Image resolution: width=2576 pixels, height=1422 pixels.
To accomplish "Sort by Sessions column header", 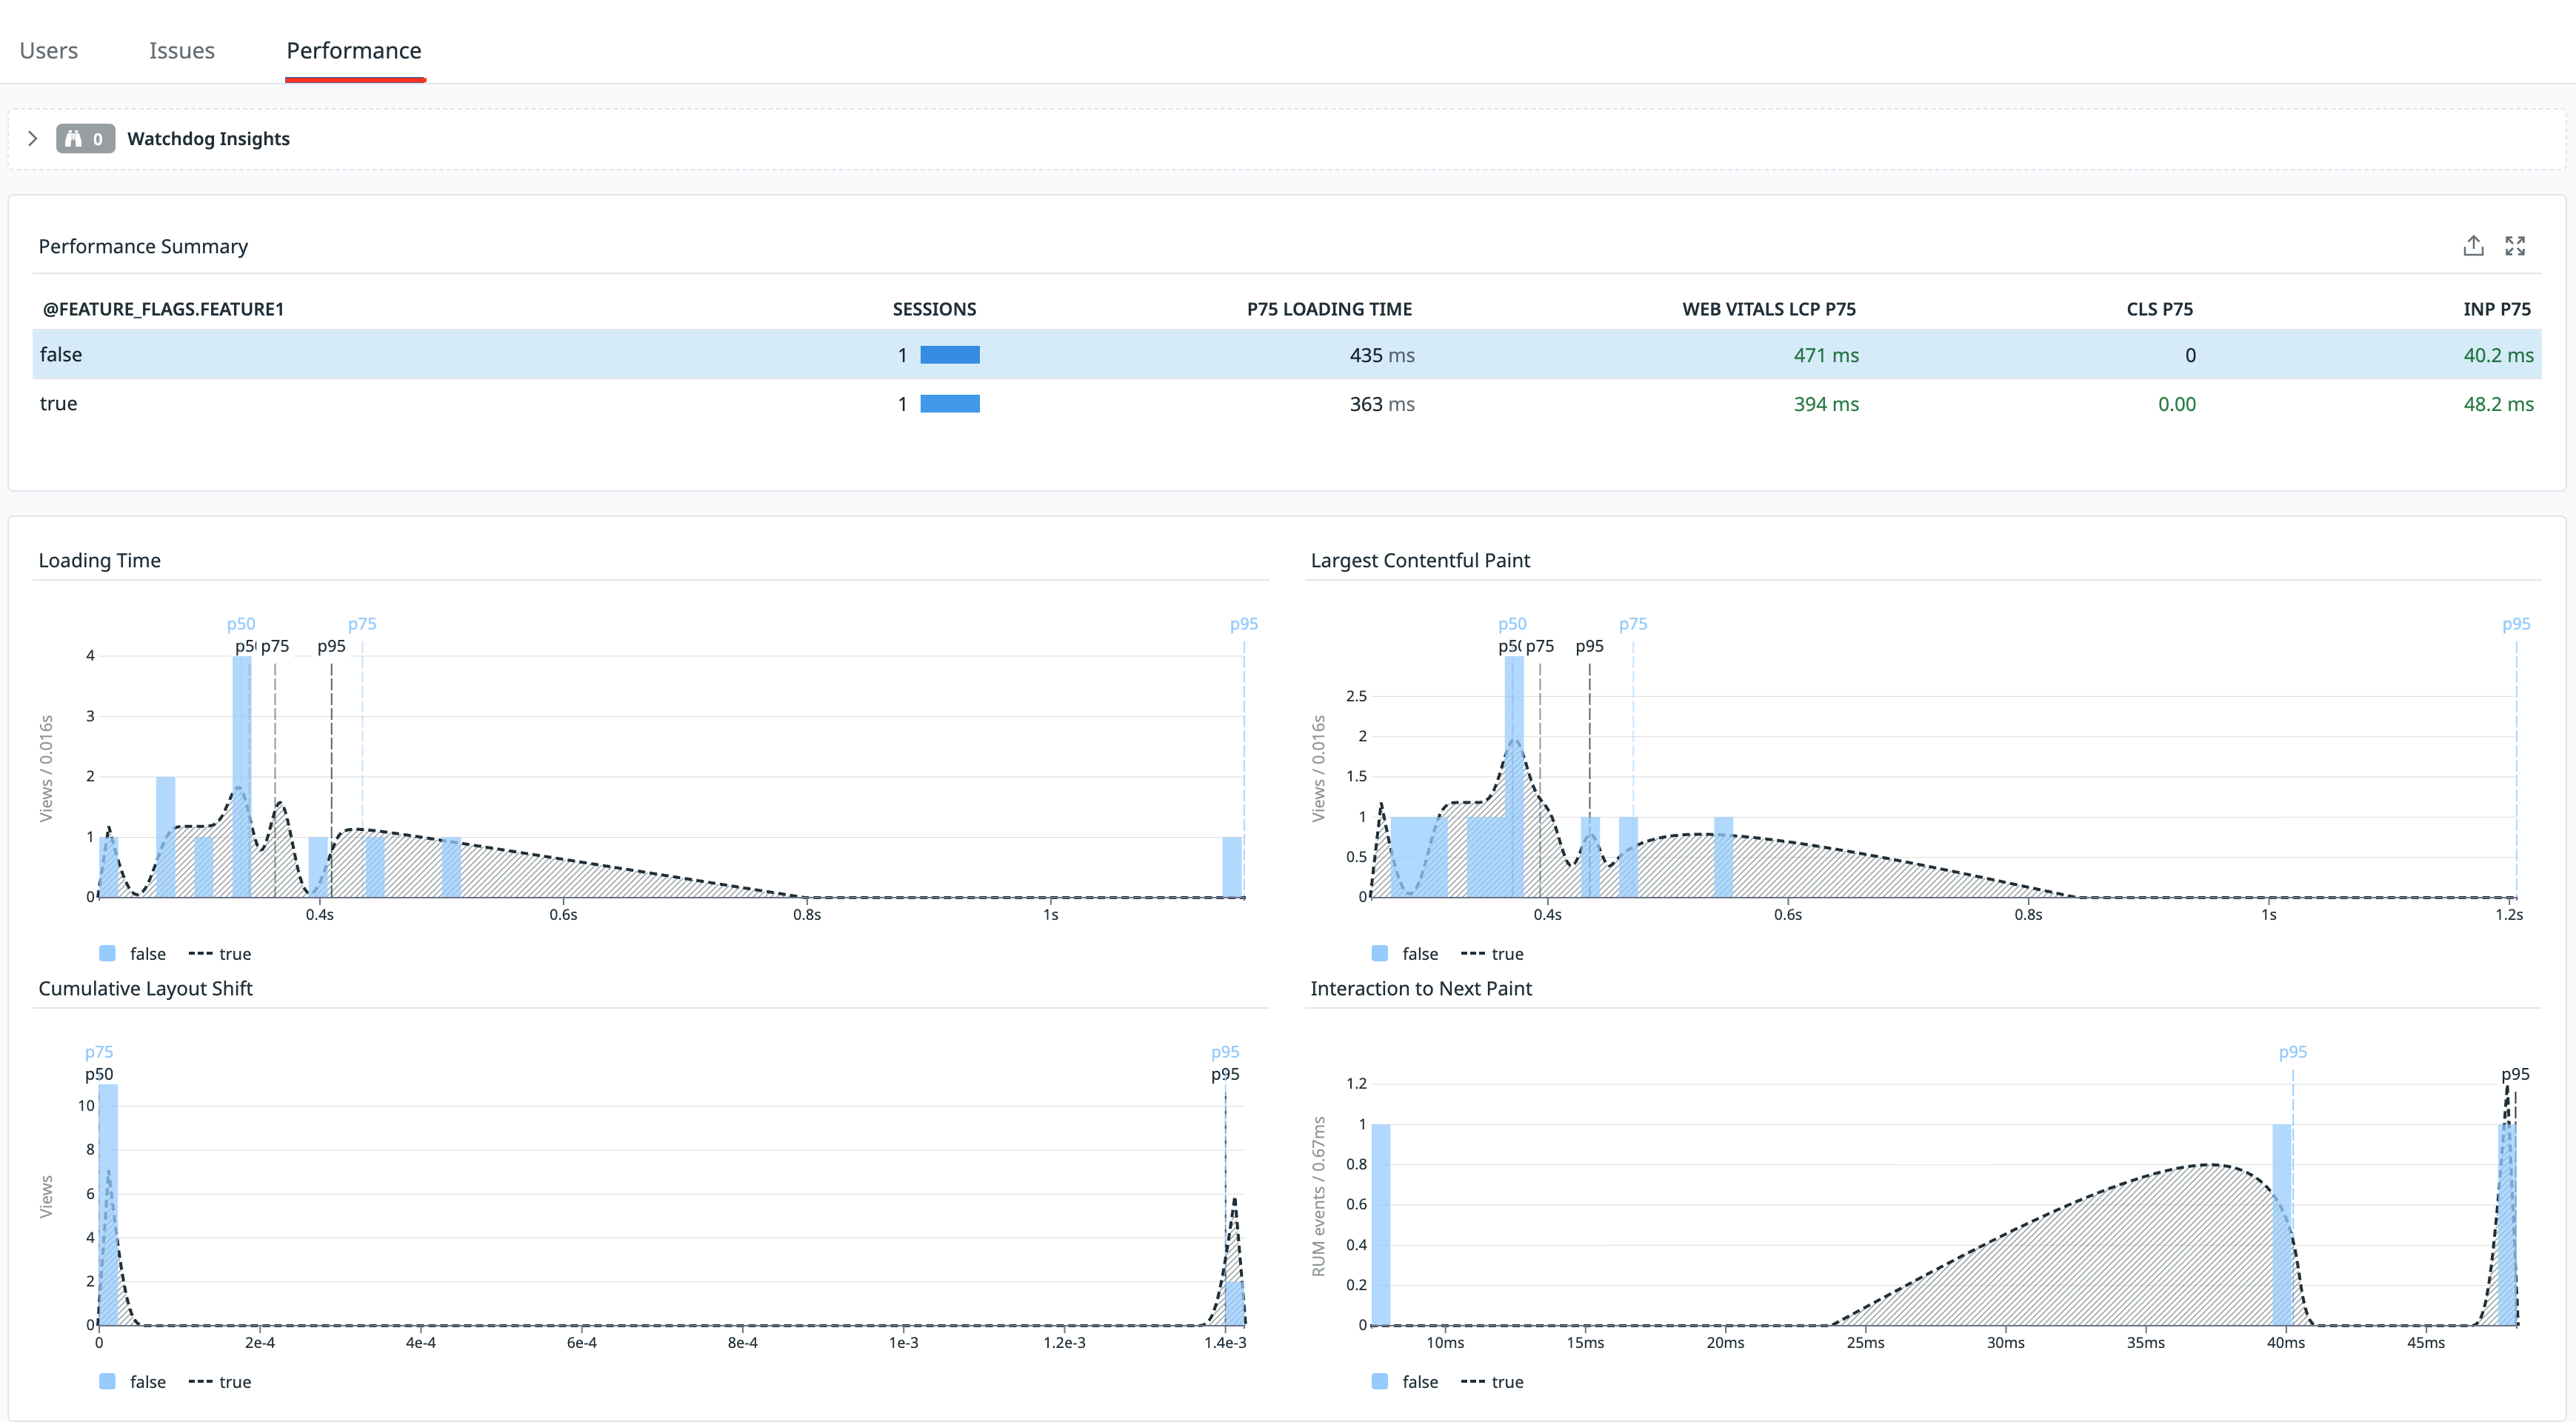I will point(934,309).
